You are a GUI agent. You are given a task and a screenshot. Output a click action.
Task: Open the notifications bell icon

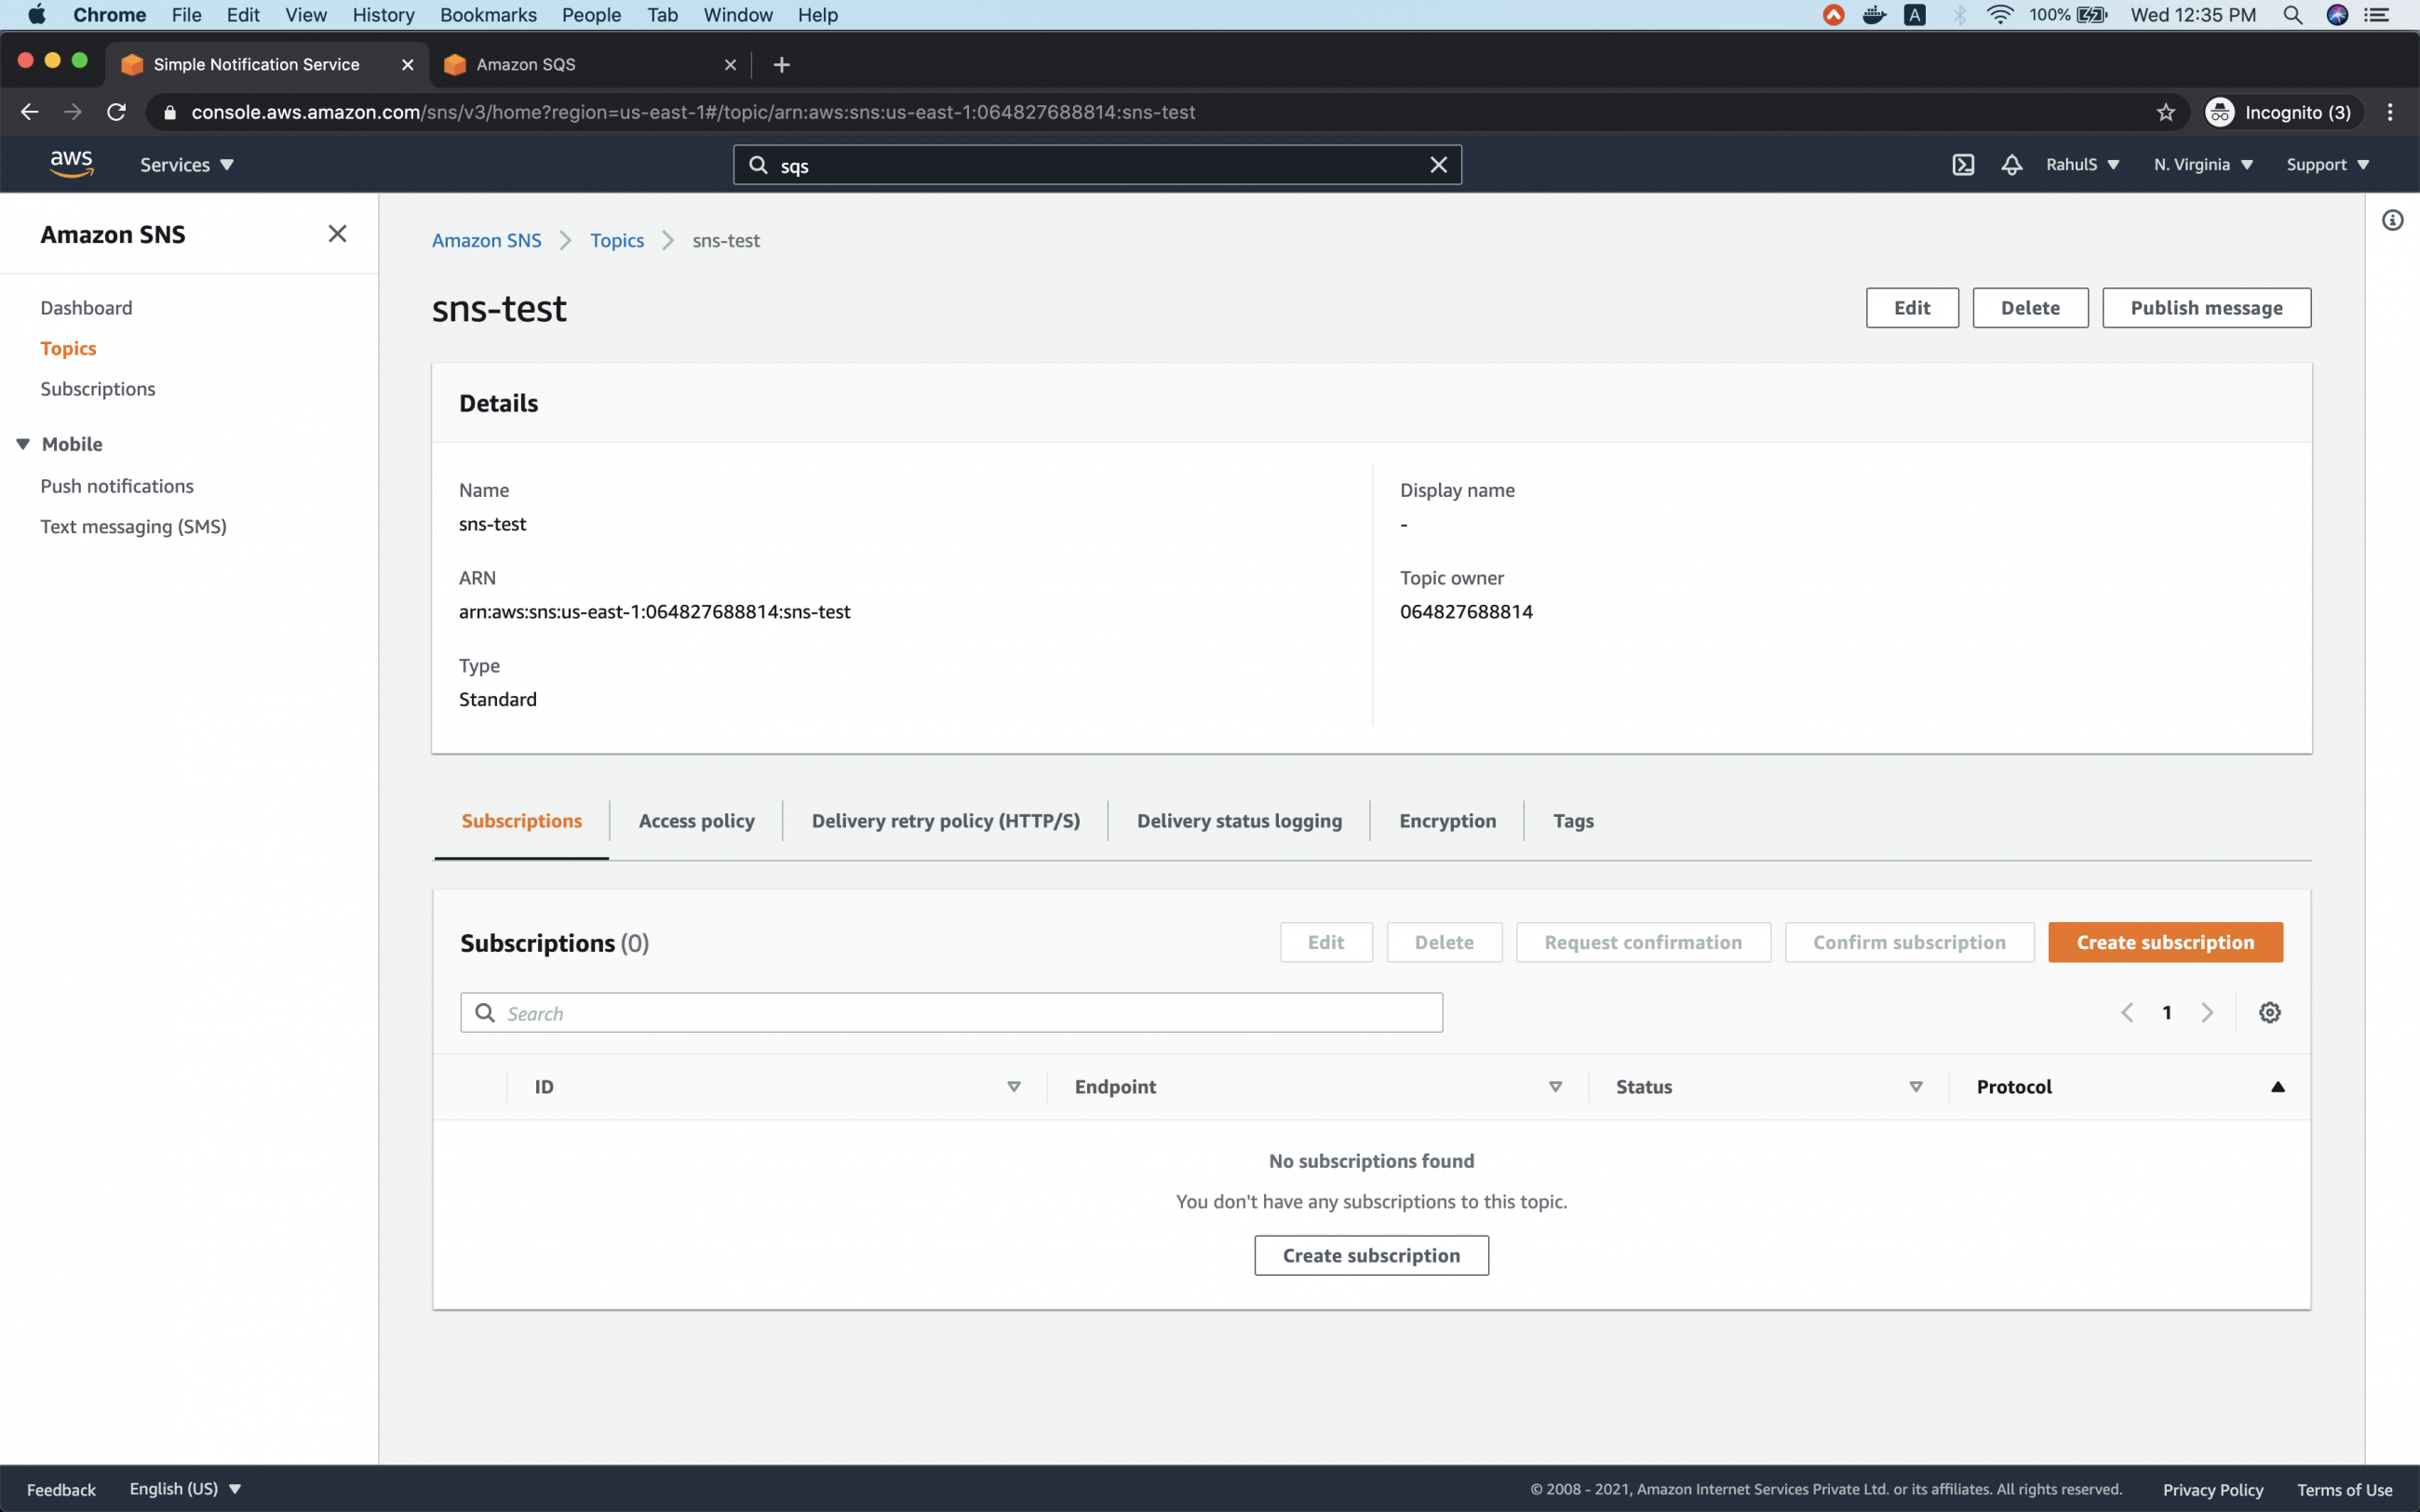point(2010,164)
